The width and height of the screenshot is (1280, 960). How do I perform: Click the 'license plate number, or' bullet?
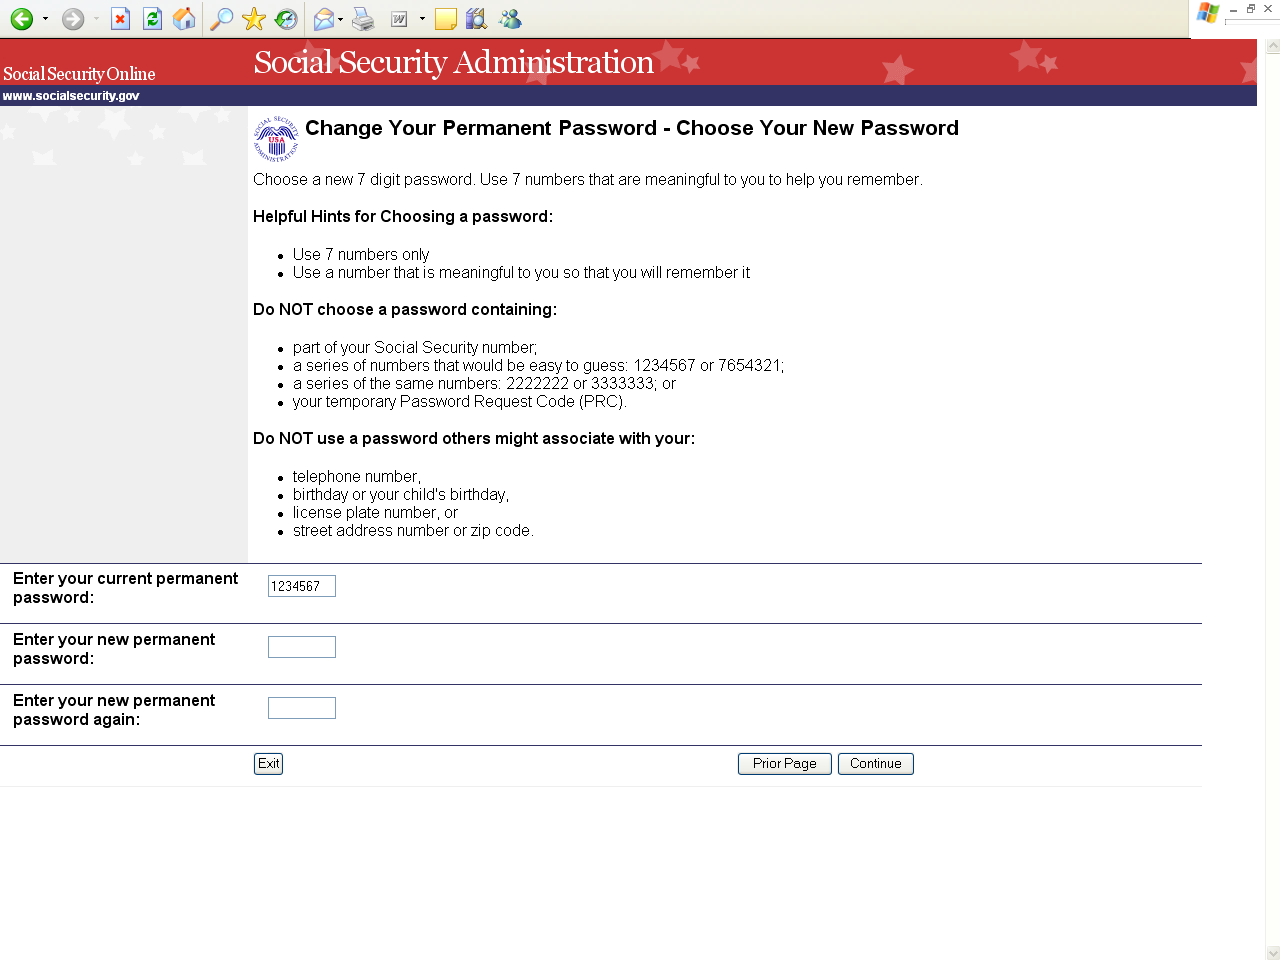pos(375,513)
